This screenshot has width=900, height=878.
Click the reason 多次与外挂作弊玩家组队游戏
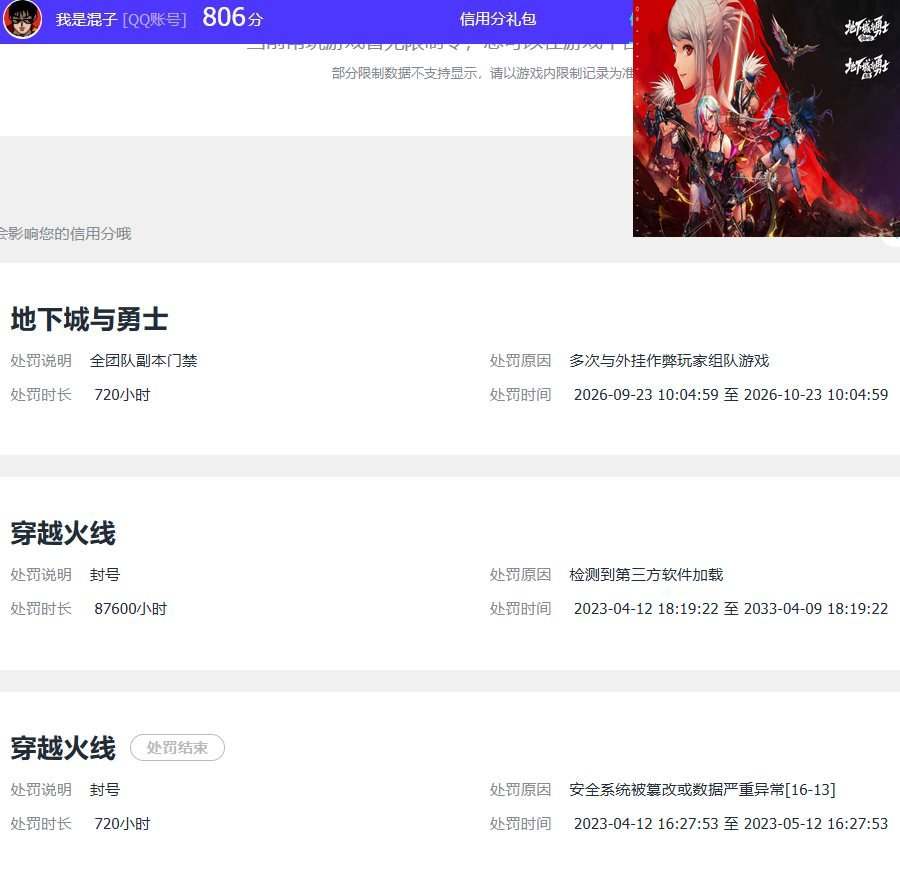coord(669,361)
